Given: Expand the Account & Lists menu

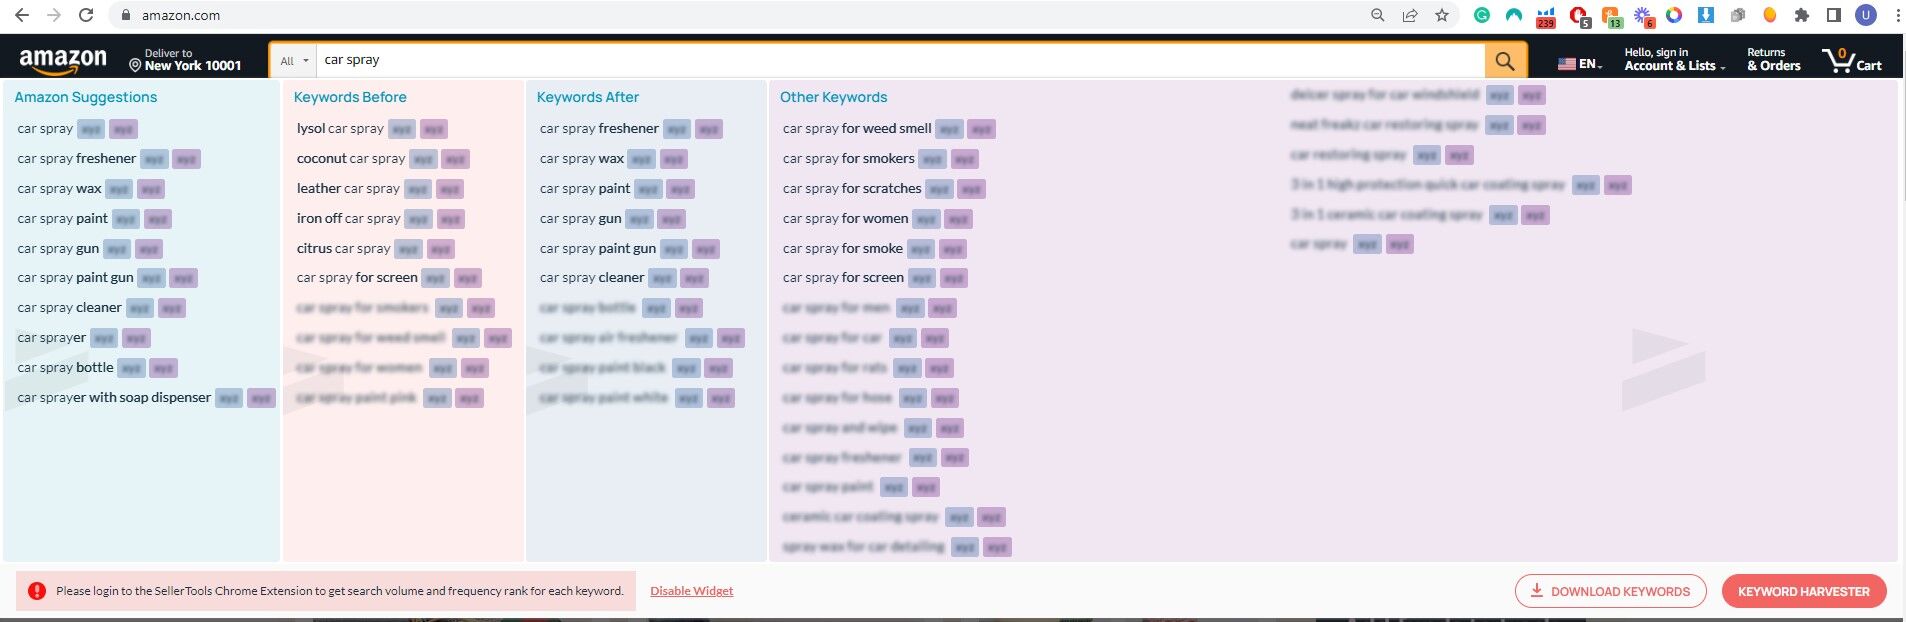Looking at the screenshot, I should coord(1675,60).
